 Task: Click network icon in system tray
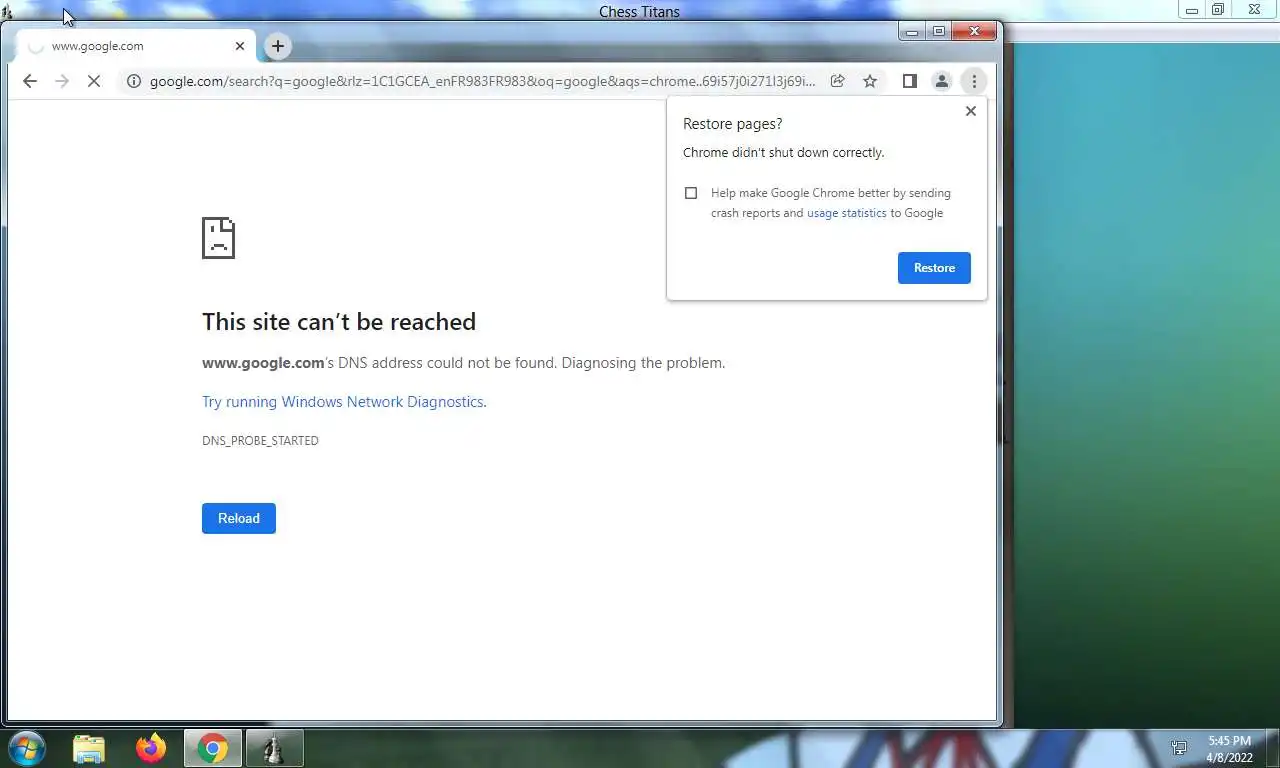point(1179,748)
